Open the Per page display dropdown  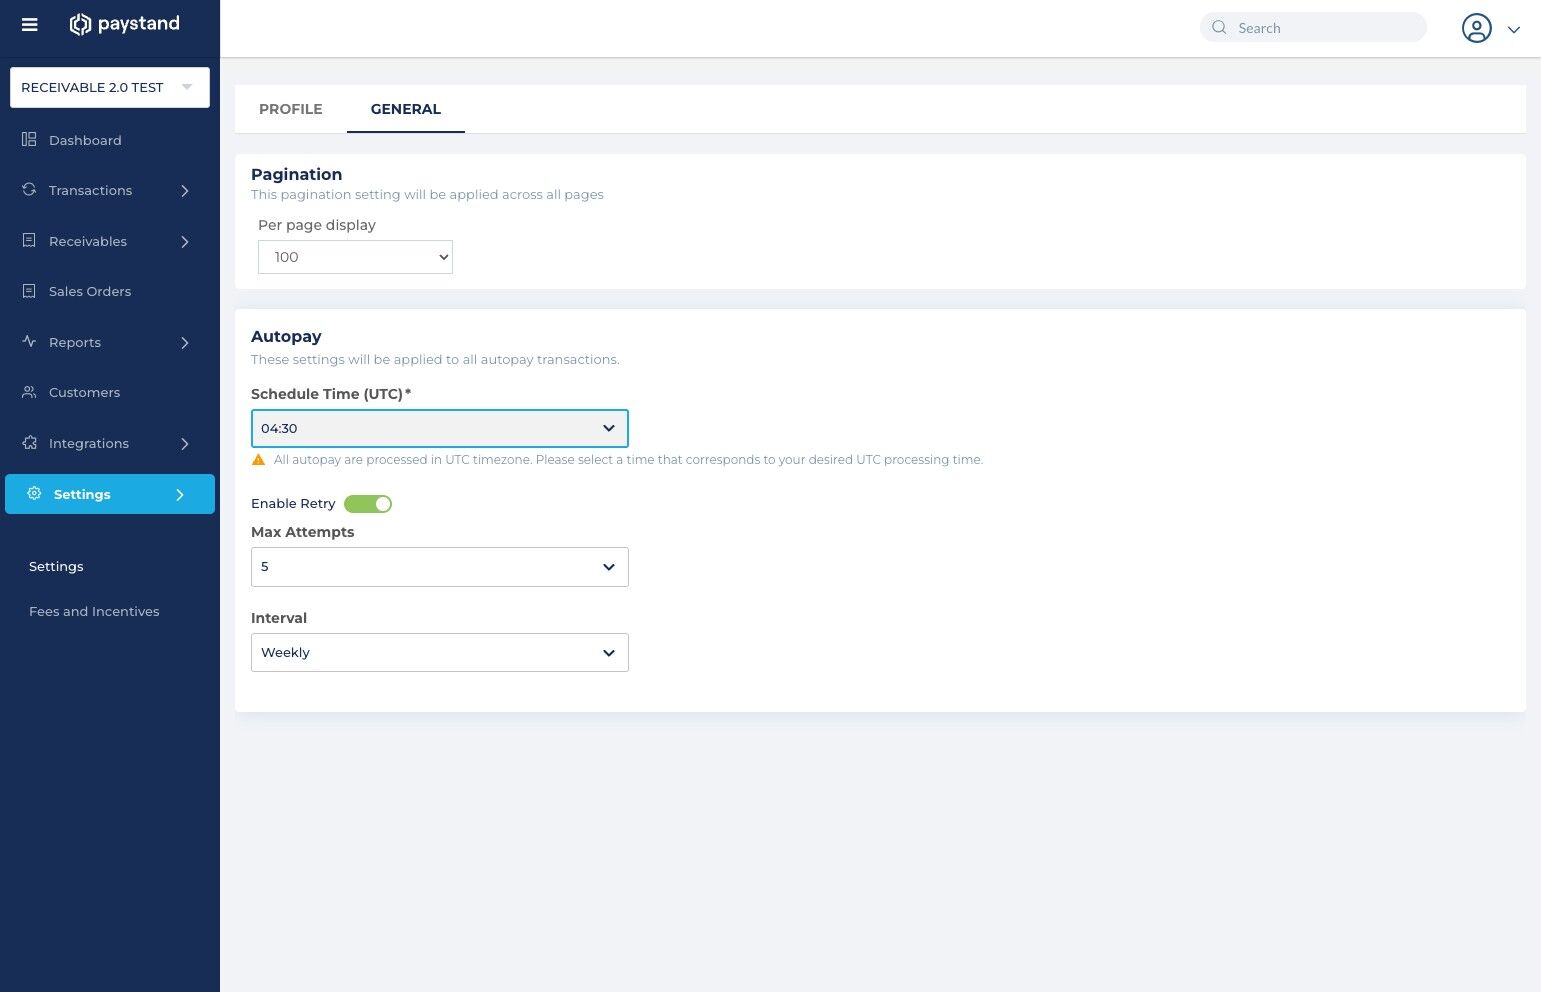tap(355, 257)
